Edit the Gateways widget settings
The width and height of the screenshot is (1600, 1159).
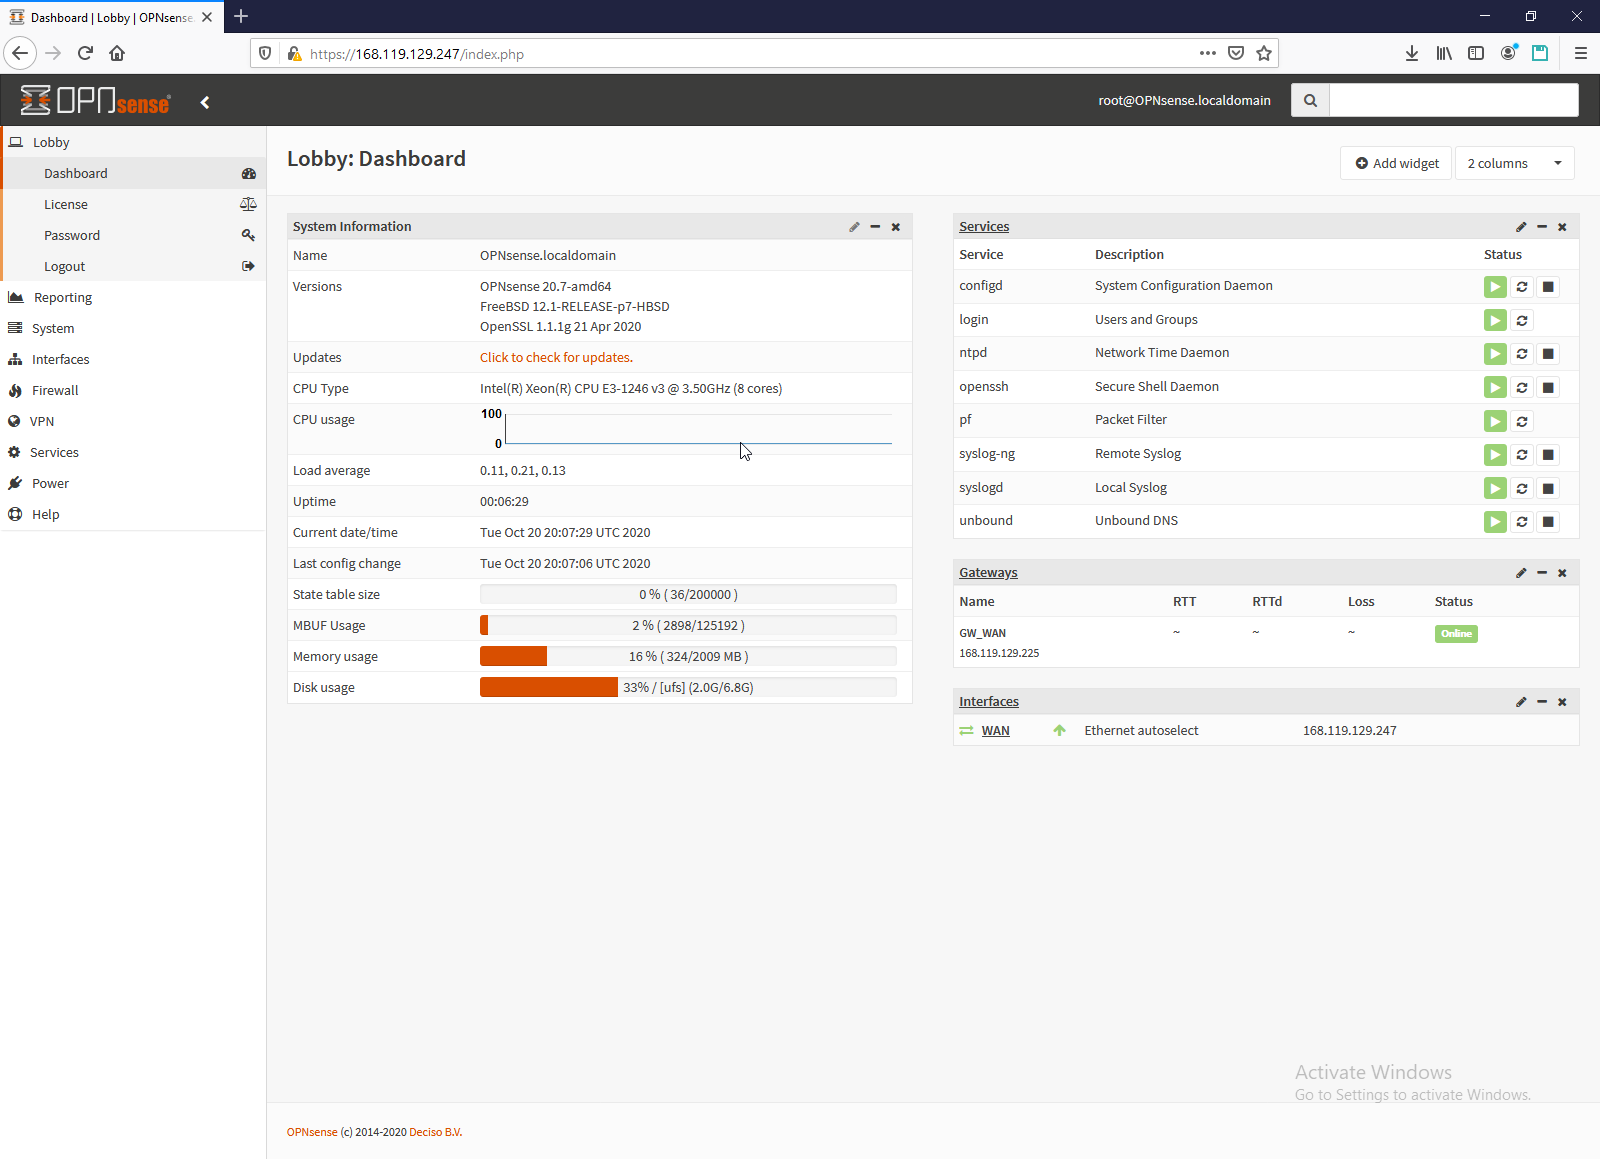[1521, 573]
